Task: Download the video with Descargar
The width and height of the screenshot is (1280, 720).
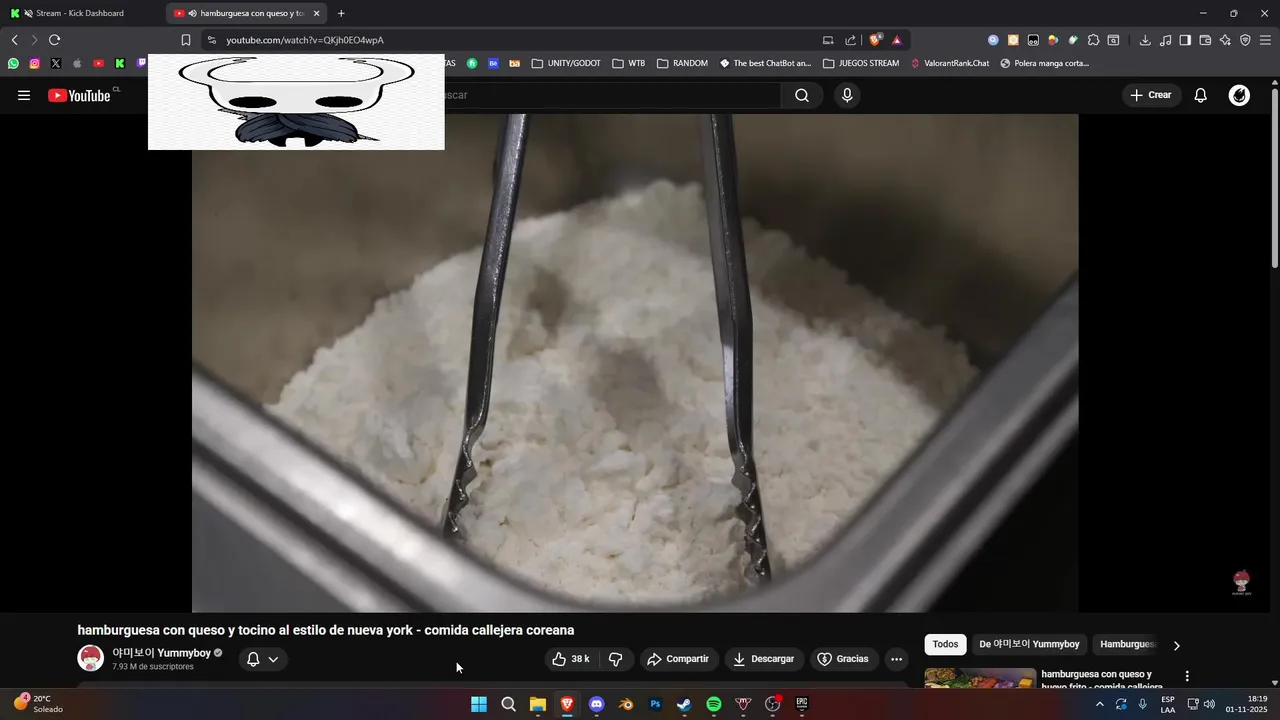Action: 764,659
